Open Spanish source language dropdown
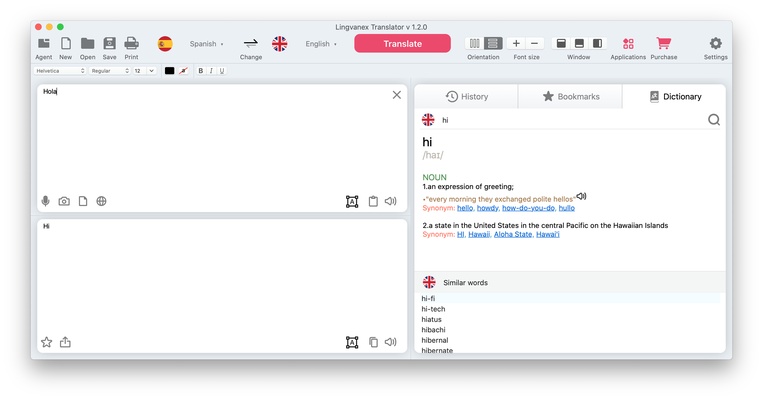Viewport: 763px width, 400px height. click(206, 44)
